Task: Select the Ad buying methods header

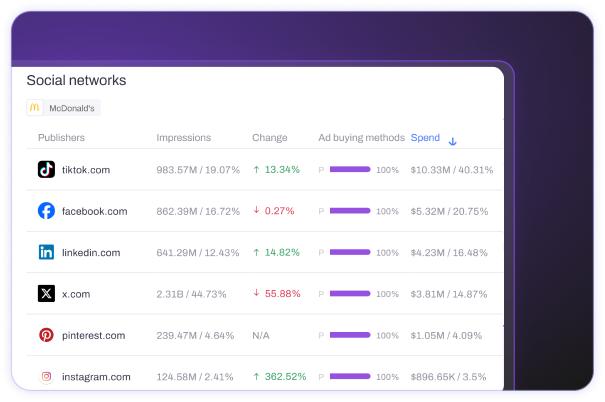Action: (361, 138)
